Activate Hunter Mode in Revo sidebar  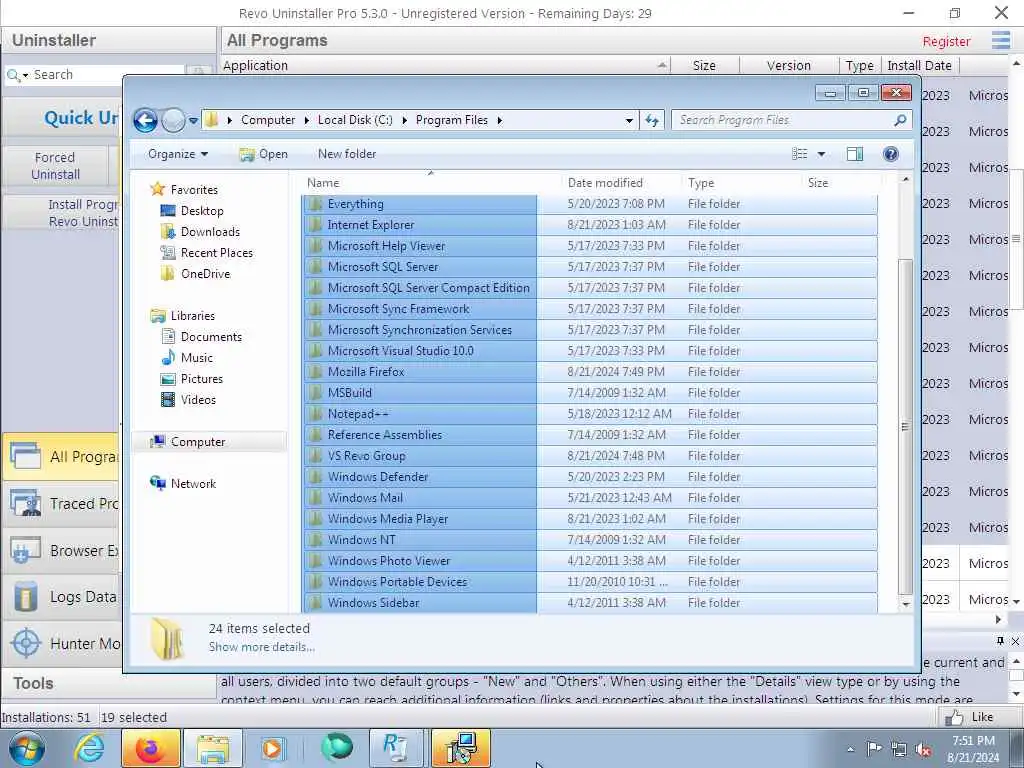tap(63, 644)
